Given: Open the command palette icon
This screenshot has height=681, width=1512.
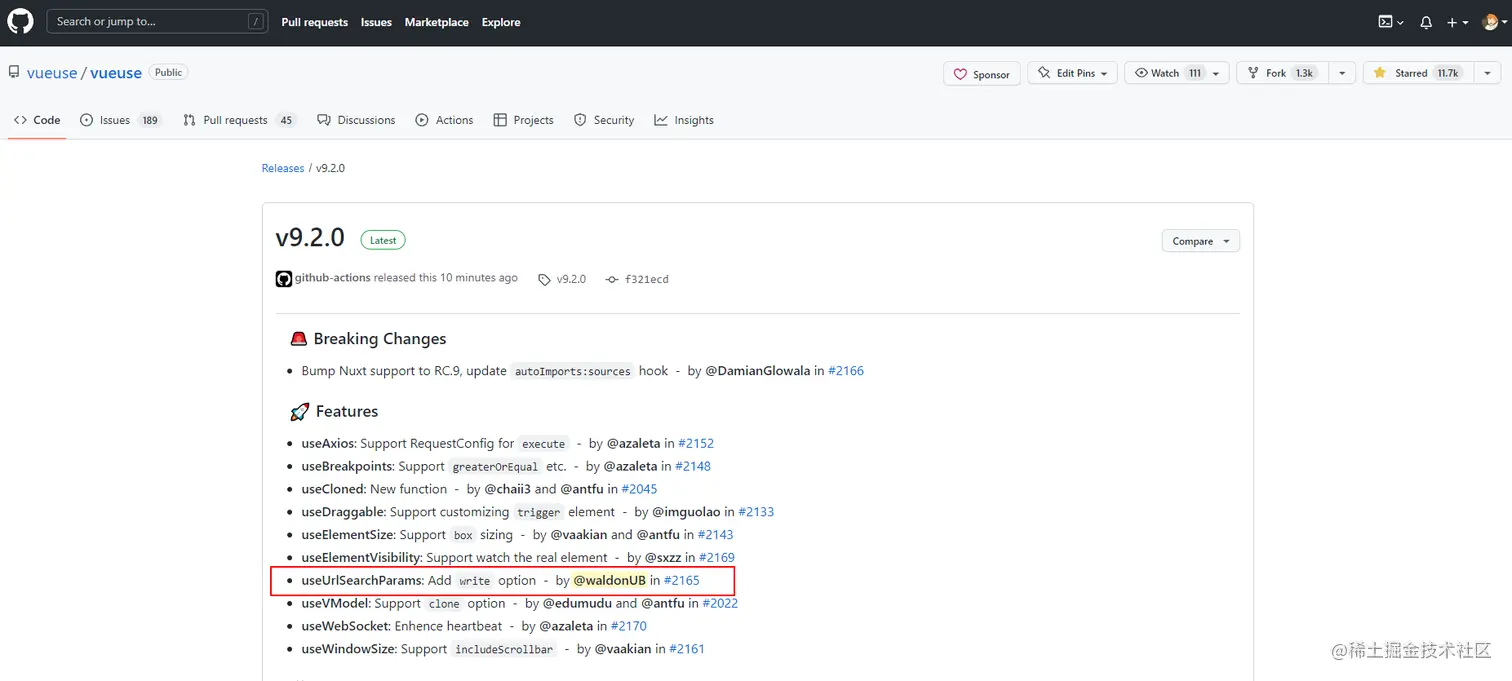Looking at the screenshot, I should (1391, 22).
